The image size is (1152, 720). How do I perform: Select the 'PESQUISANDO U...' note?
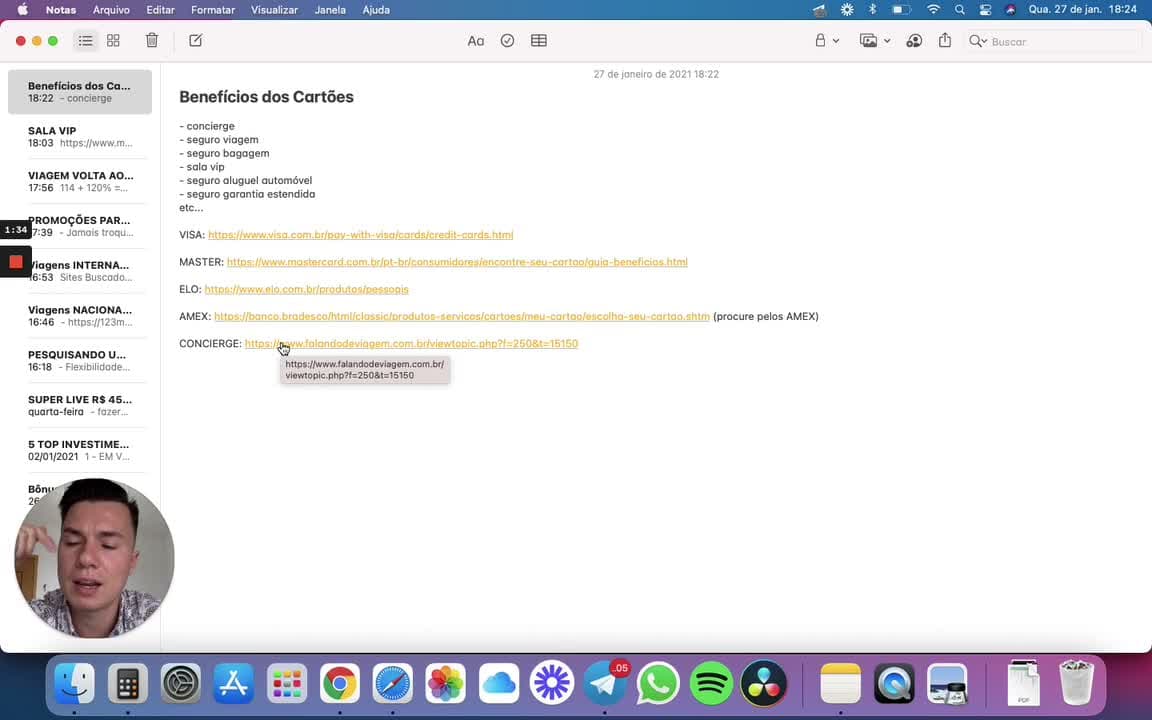pos(80,361)
